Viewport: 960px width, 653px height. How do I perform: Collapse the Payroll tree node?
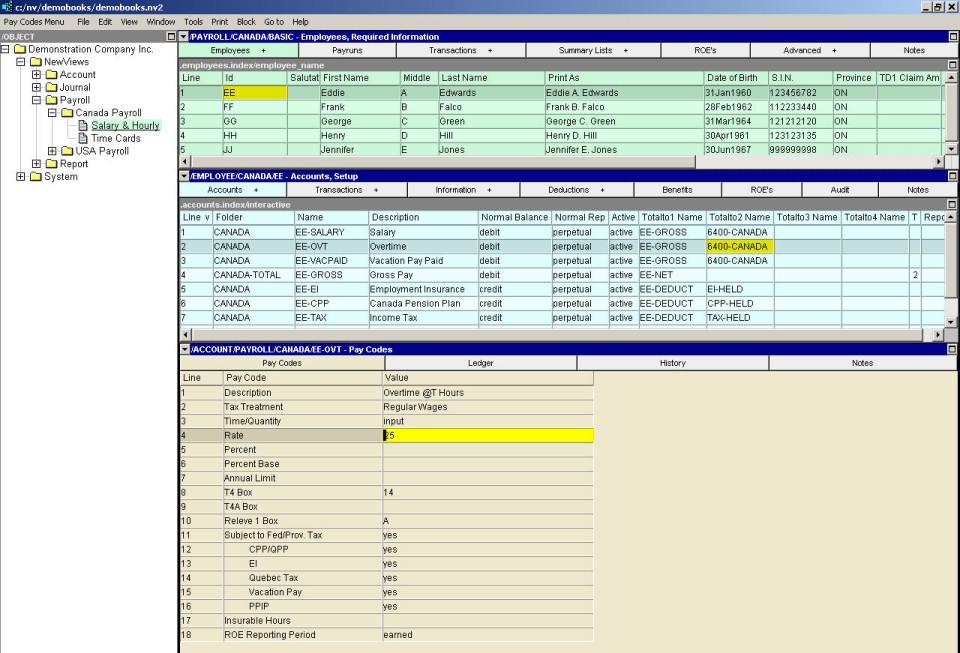tap(37, 100)
